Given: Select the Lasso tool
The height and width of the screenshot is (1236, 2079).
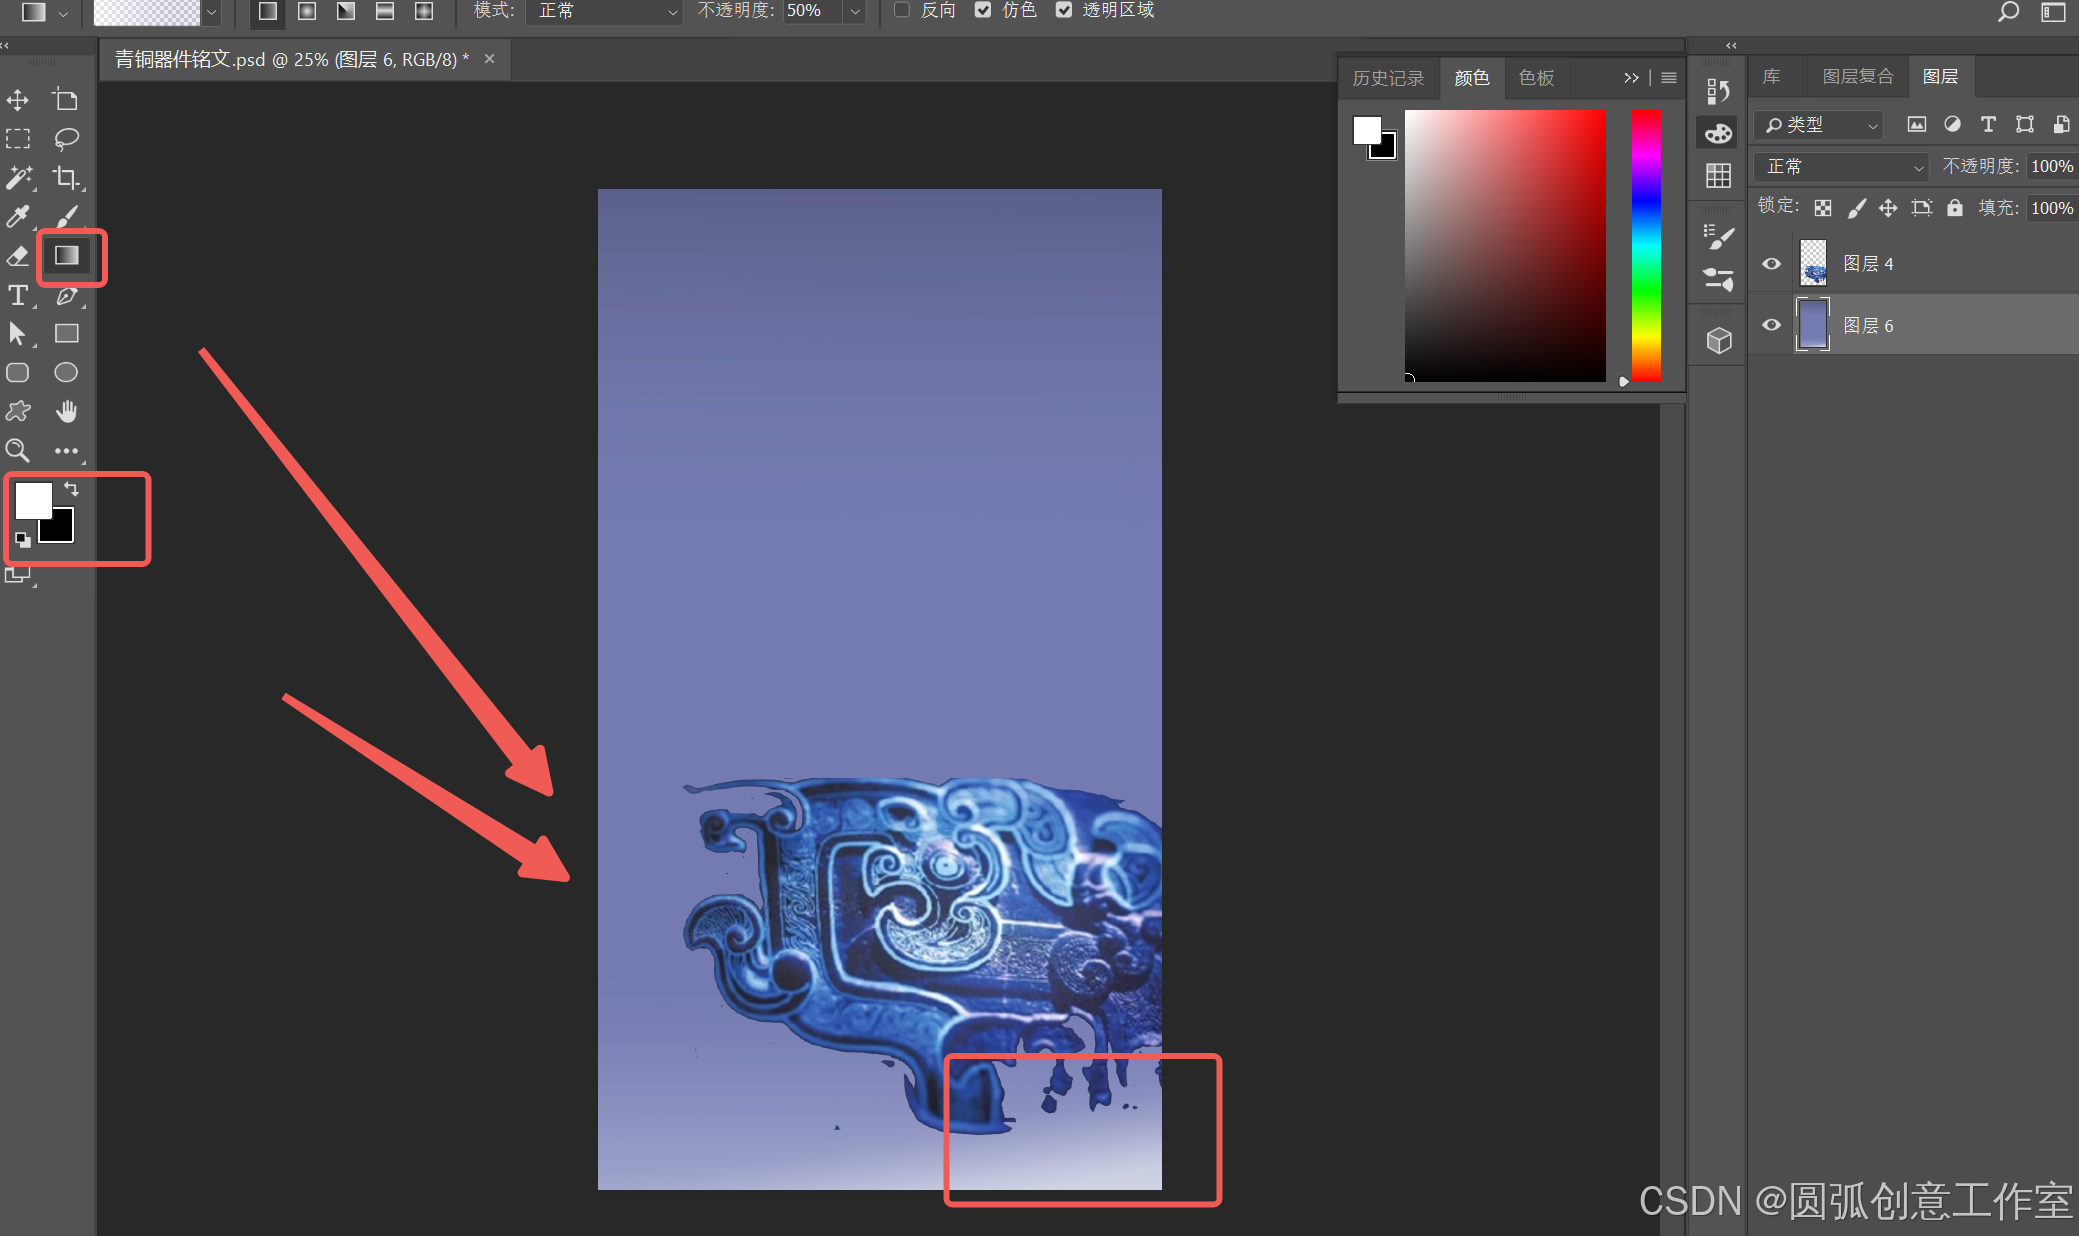Looking at the screenshot, I should 66,138.
